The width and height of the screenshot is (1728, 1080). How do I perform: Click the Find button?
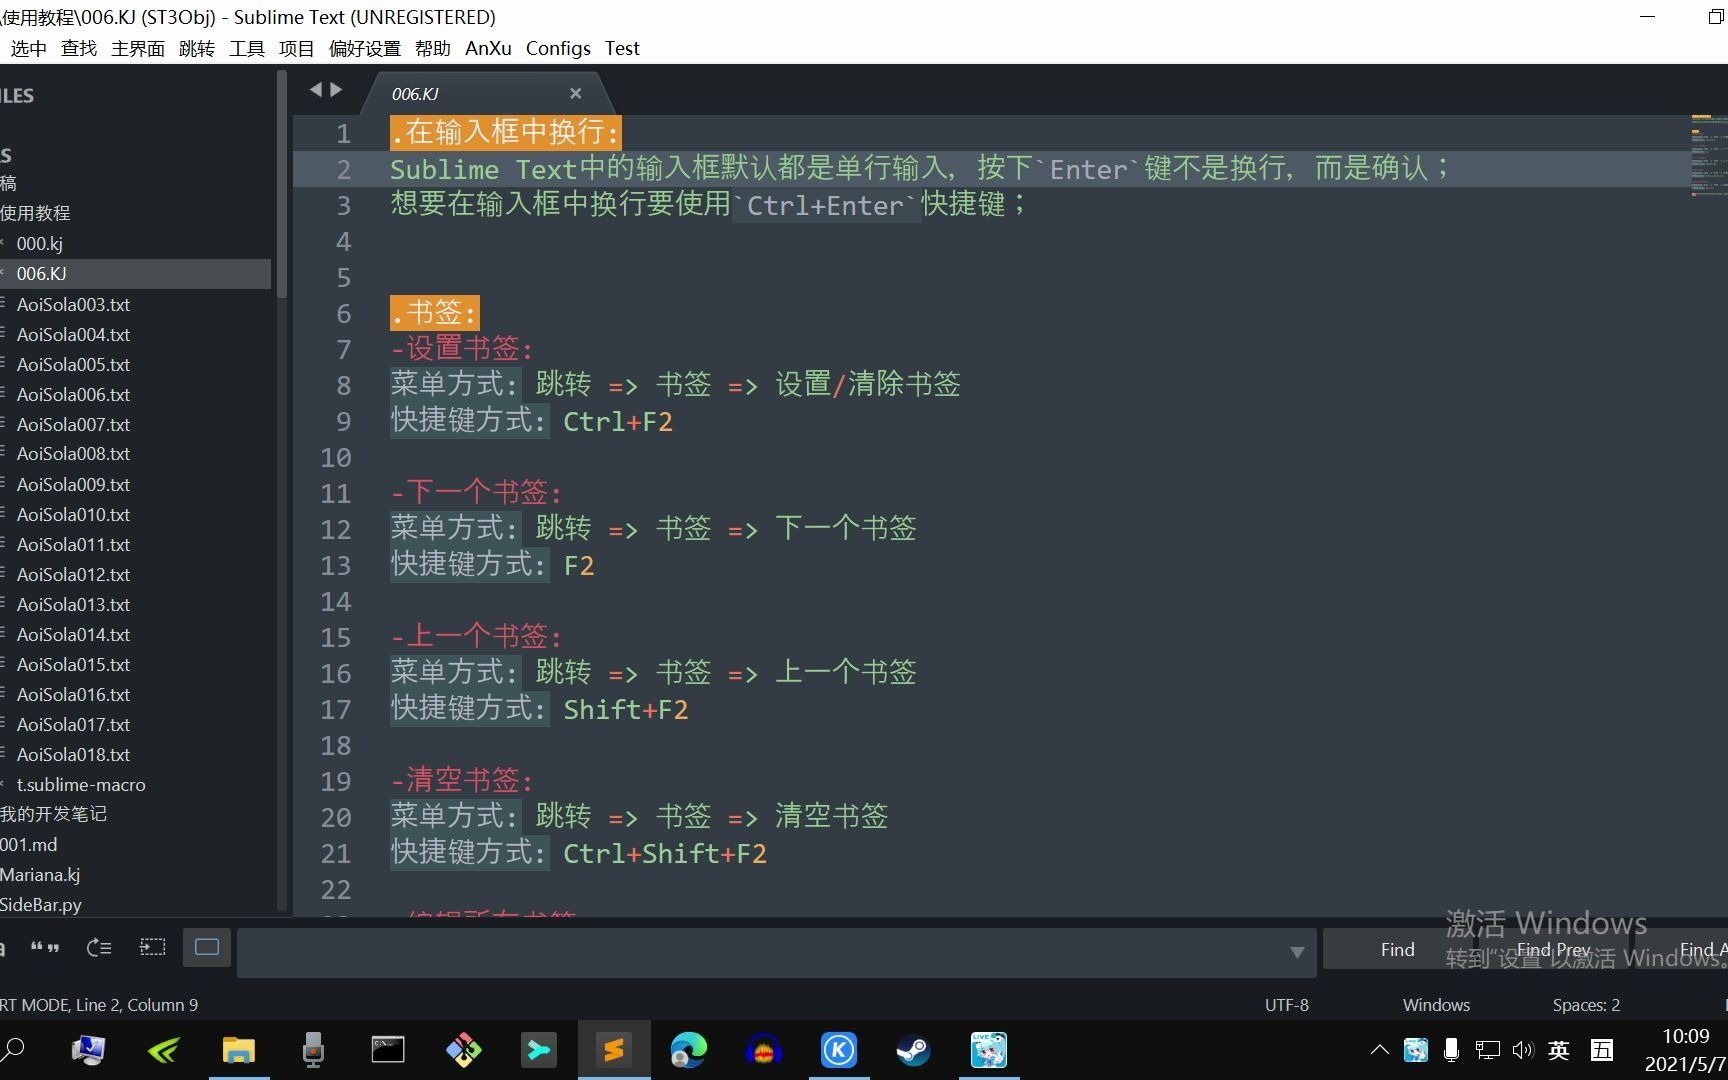click(1397, 949)
